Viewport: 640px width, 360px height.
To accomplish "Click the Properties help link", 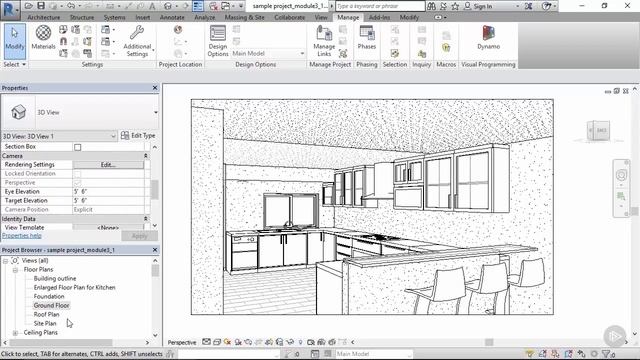I will pyautogui.click(x=22, y=236).
